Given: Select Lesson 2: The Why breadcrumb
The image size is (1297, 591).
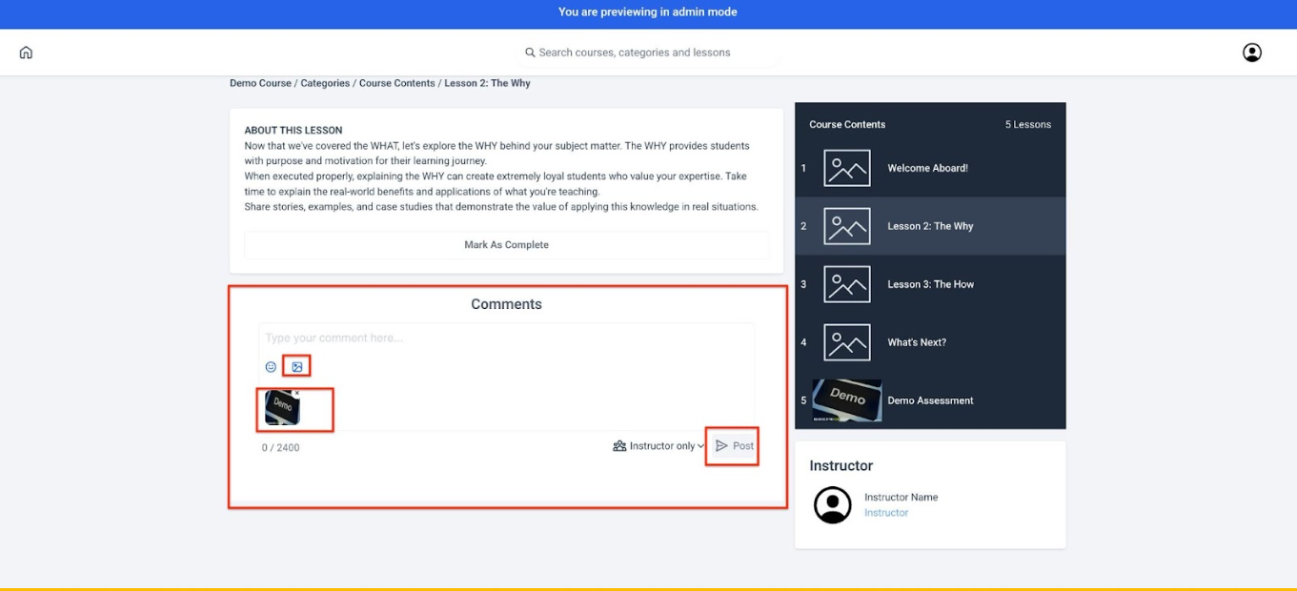Looking at the screenshot, I should coord(487,83).
